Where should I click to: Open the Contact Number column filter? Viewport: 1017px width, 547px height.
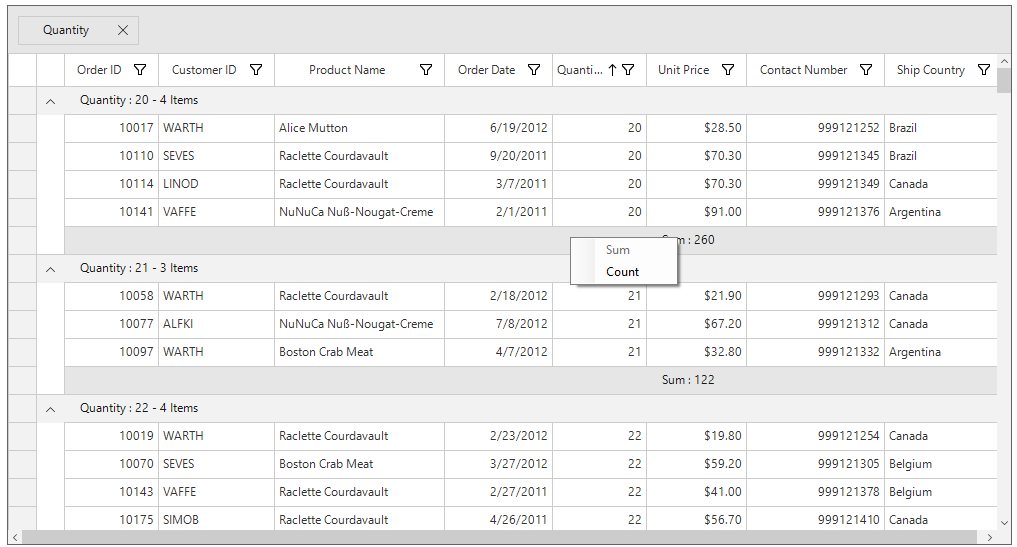coord(865,70)
